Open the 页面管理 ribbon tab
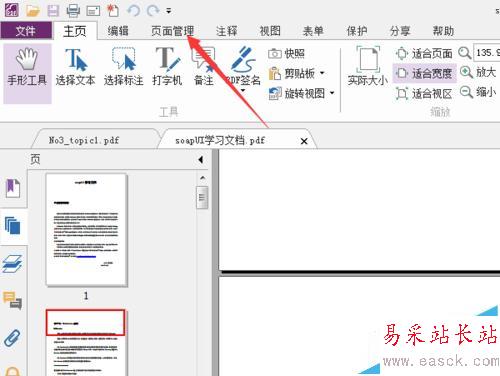500x376 pixels. (x=172, y=31)
